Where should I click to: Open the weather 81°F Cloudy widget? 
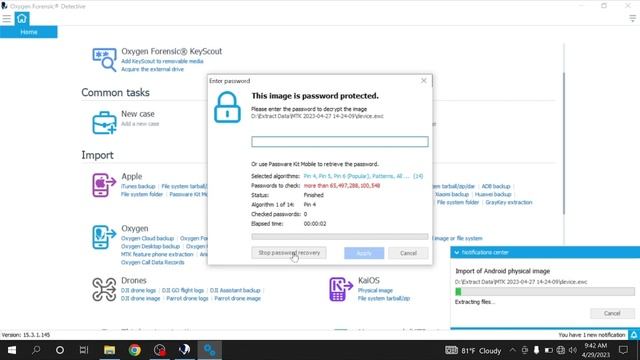(473, 350)
